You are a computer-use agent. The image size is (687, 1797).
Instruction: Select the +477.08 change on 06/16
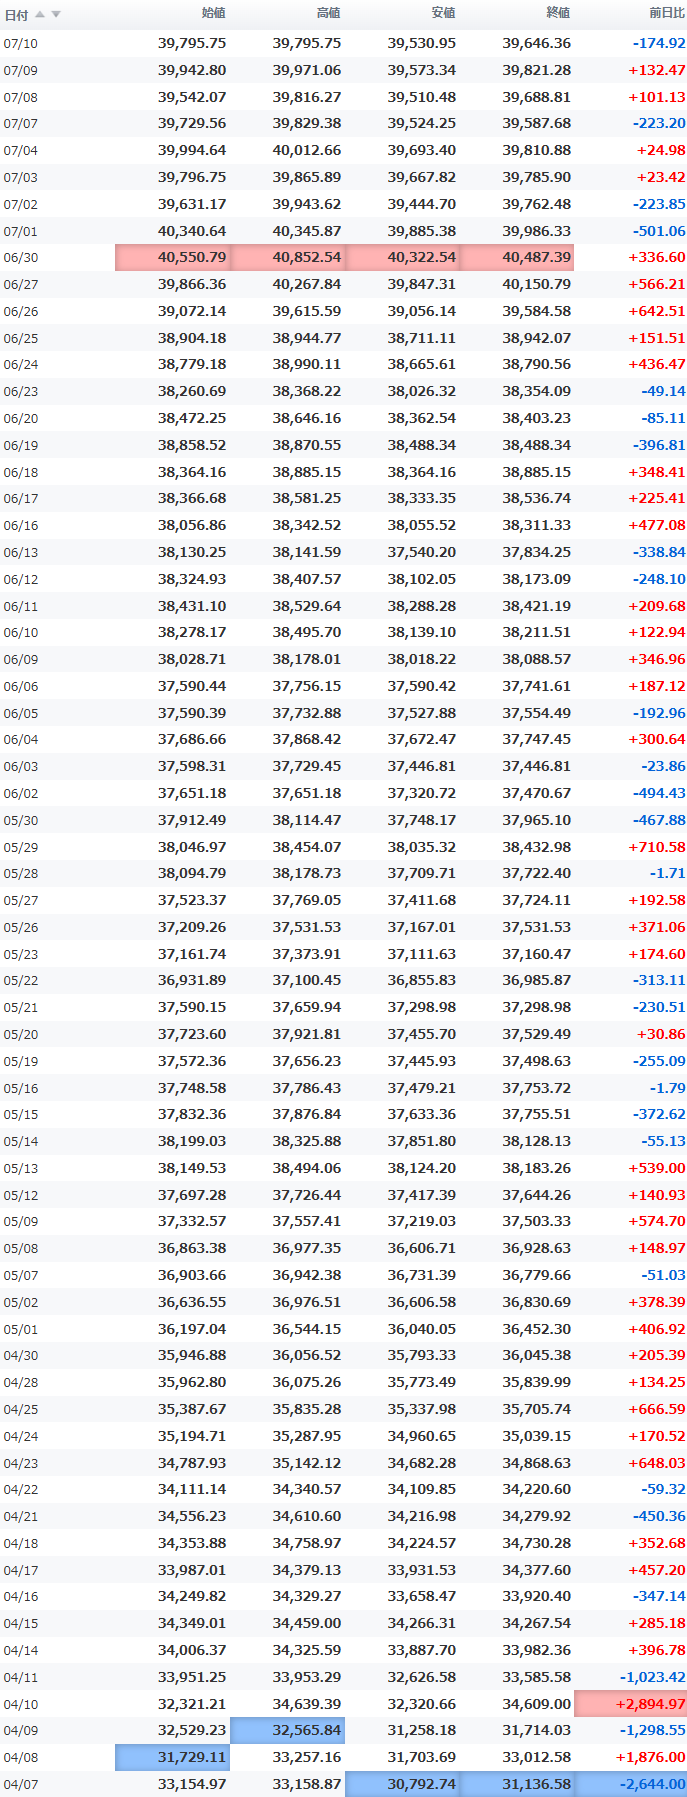coord(657,525)
